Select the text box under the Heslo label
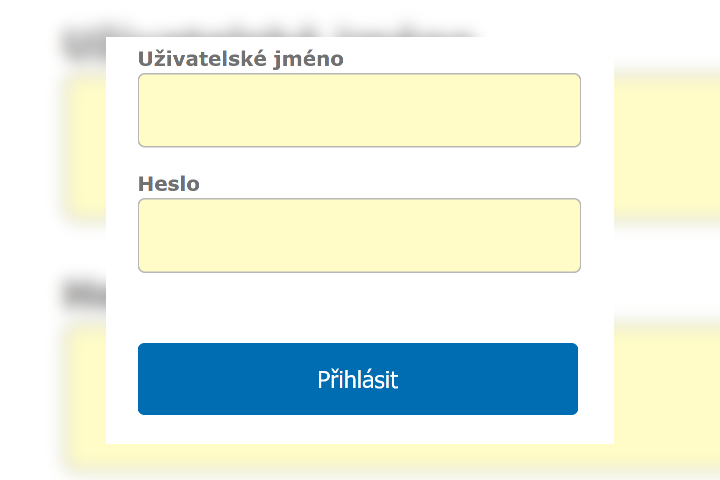Image resolution: width=720 pixels, height=480 pixels. tap(359, 235)
